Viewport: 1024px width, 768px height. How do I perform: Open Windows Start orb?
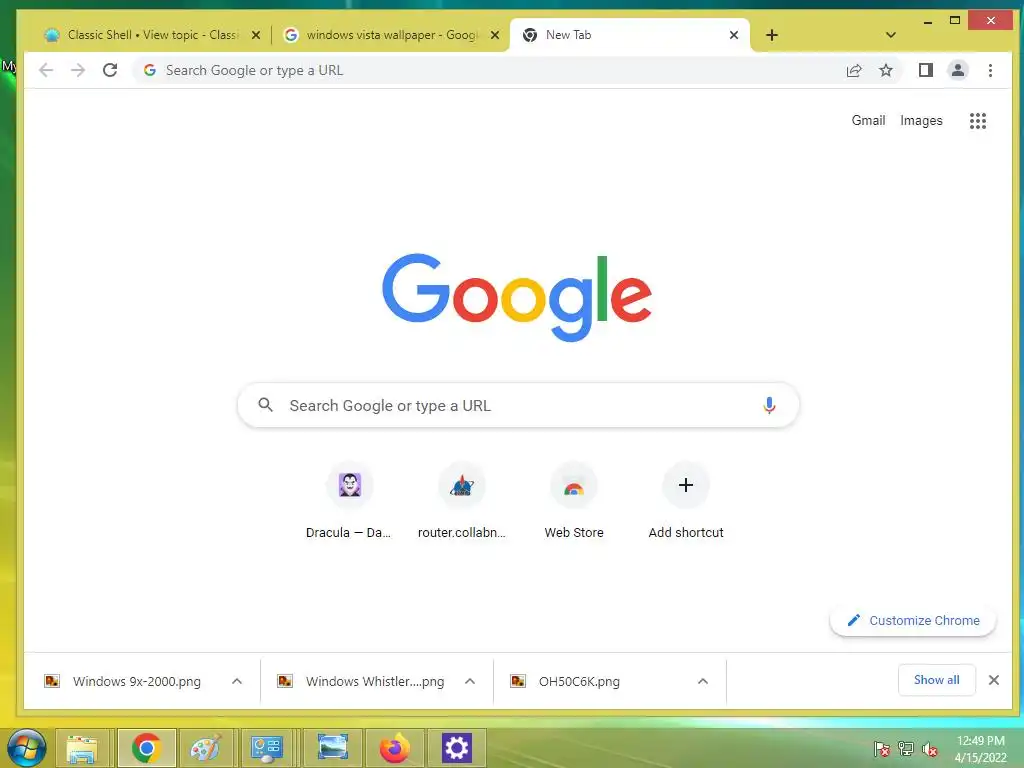(27, 748)
